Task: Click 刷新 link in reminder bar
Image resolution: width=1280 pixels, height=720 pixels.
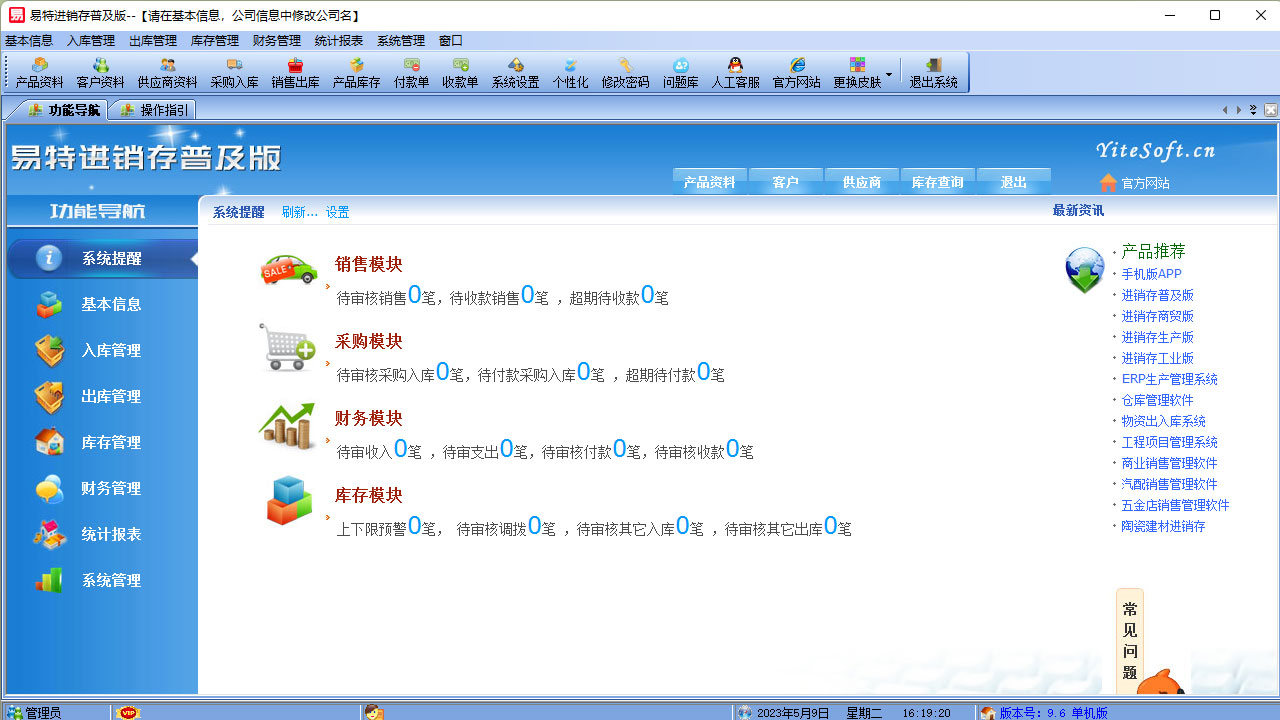Action: (299, 212)
